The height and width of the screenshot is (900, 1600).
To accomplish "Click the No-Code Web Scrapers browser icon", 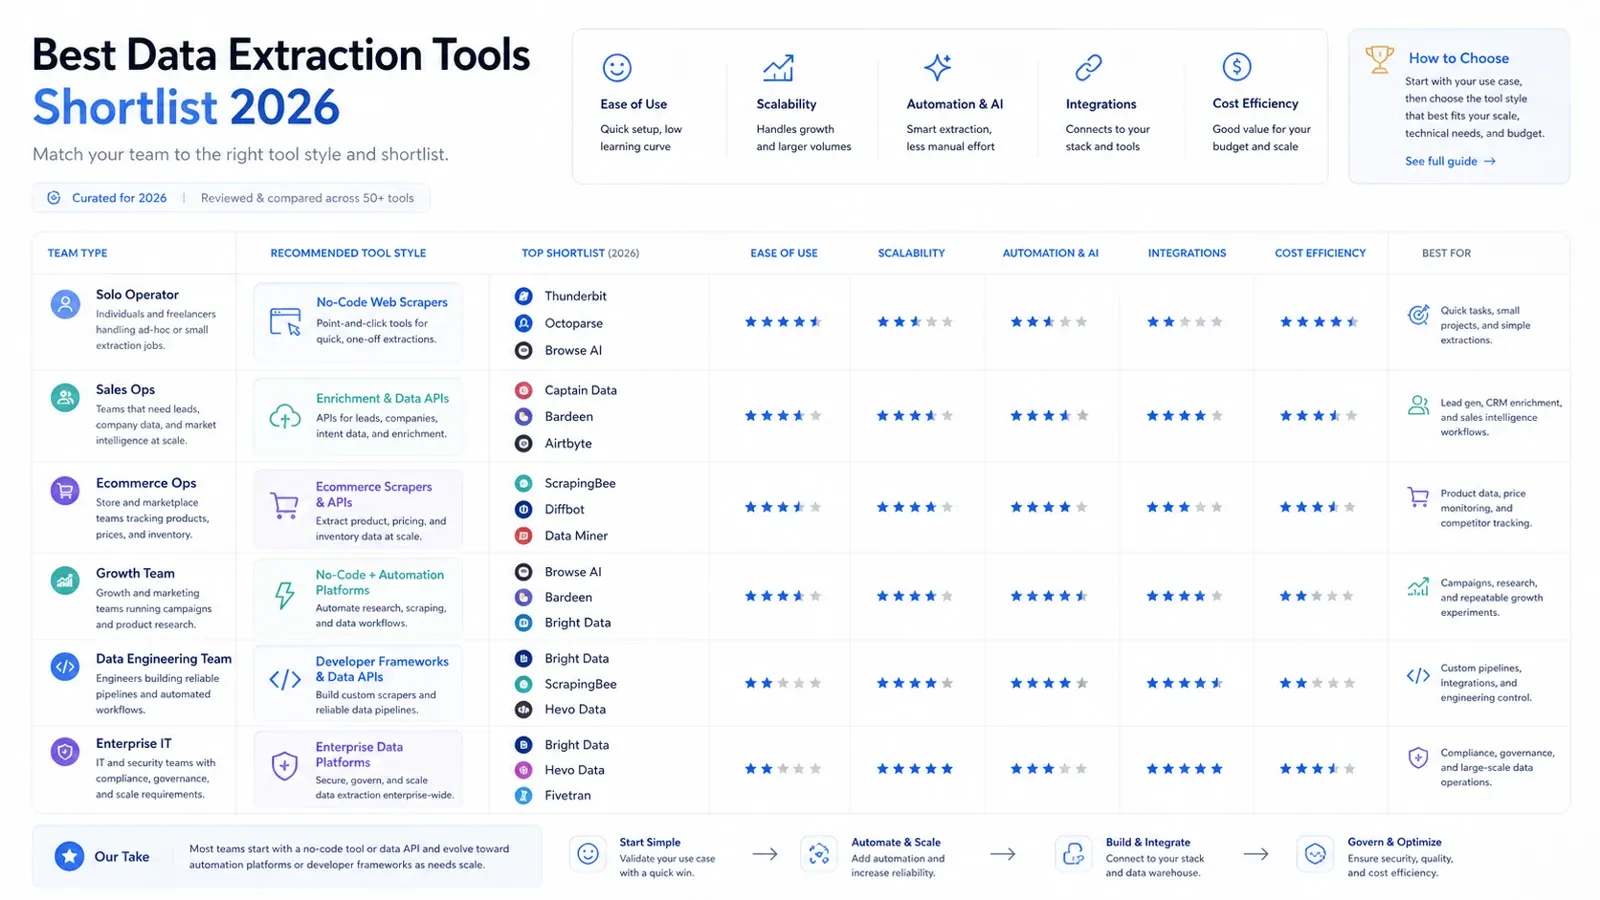I will point(285,322).
